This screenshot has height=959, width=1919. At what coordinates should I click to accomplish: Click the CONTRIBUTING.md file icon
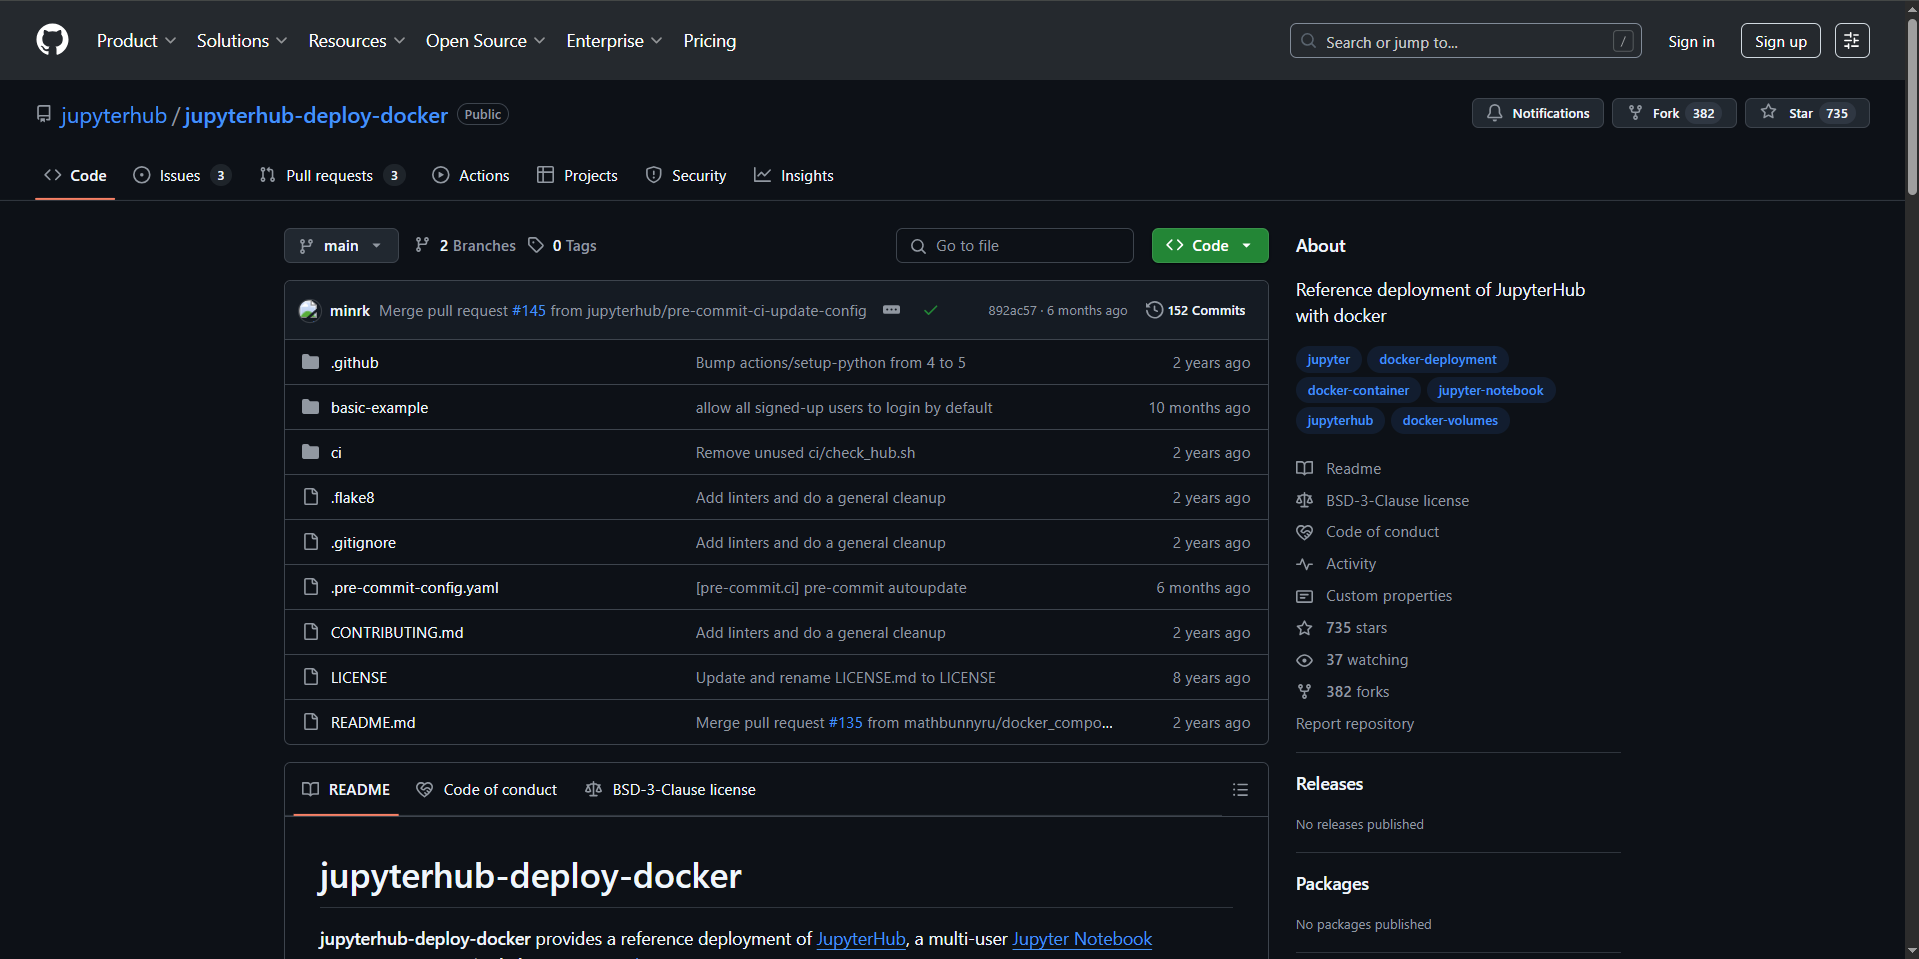click(x=311, y=632)
